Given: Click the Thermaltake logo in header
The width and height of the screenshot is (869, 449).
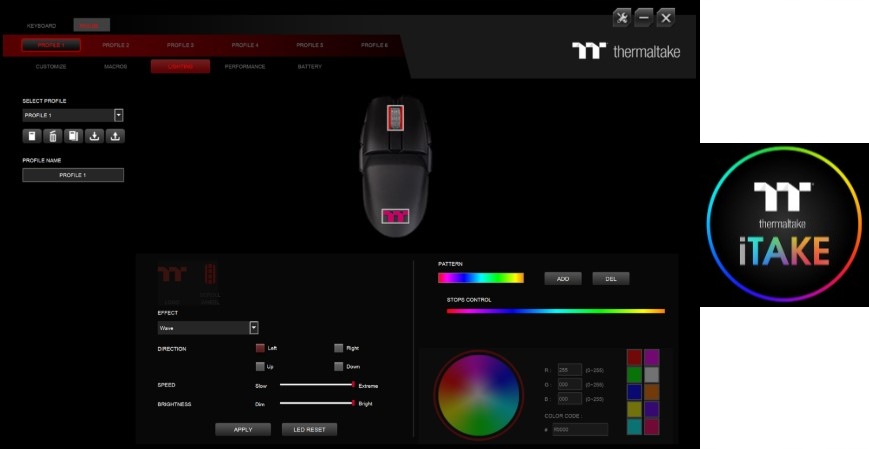Looking at the screenshot, I should click(x=626, y=52).
